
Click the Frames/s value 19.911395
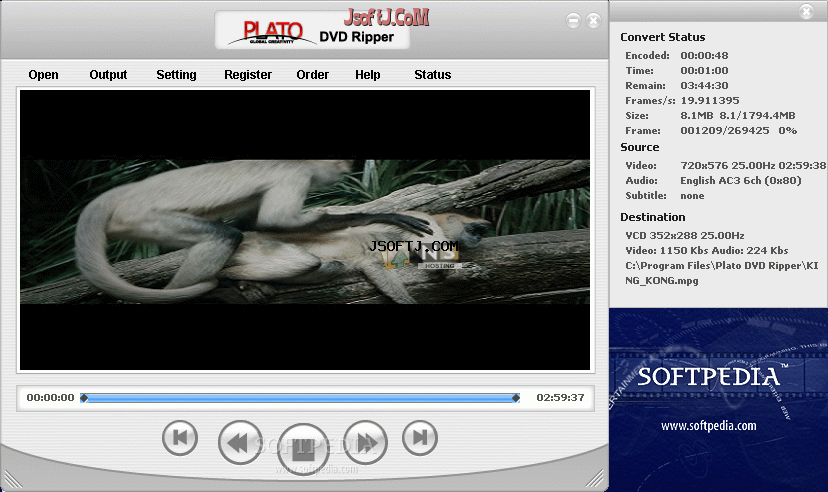(x=710, y=100)
